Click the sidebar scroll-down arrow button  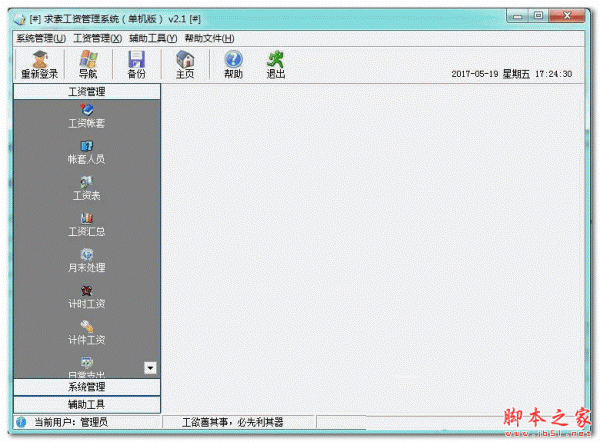(x=150, y=368)
